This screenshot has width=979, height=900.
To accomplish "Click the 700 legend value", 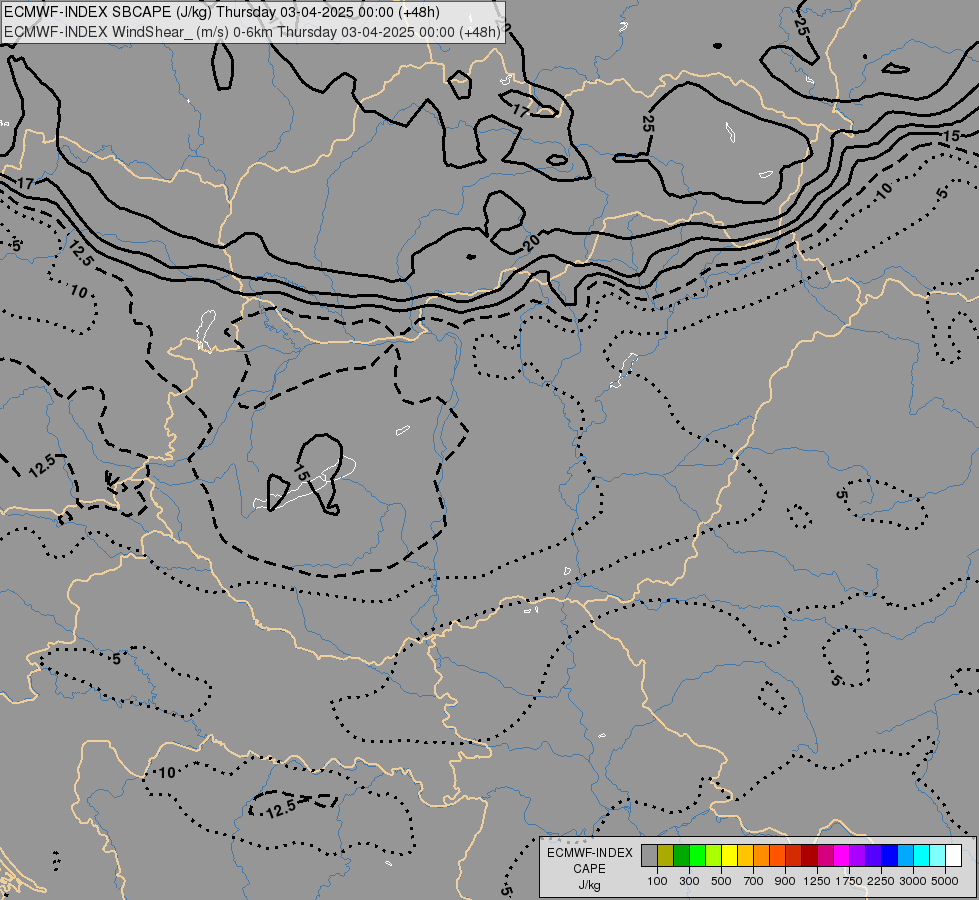I will pyautogui.click(x=754, y=881).
